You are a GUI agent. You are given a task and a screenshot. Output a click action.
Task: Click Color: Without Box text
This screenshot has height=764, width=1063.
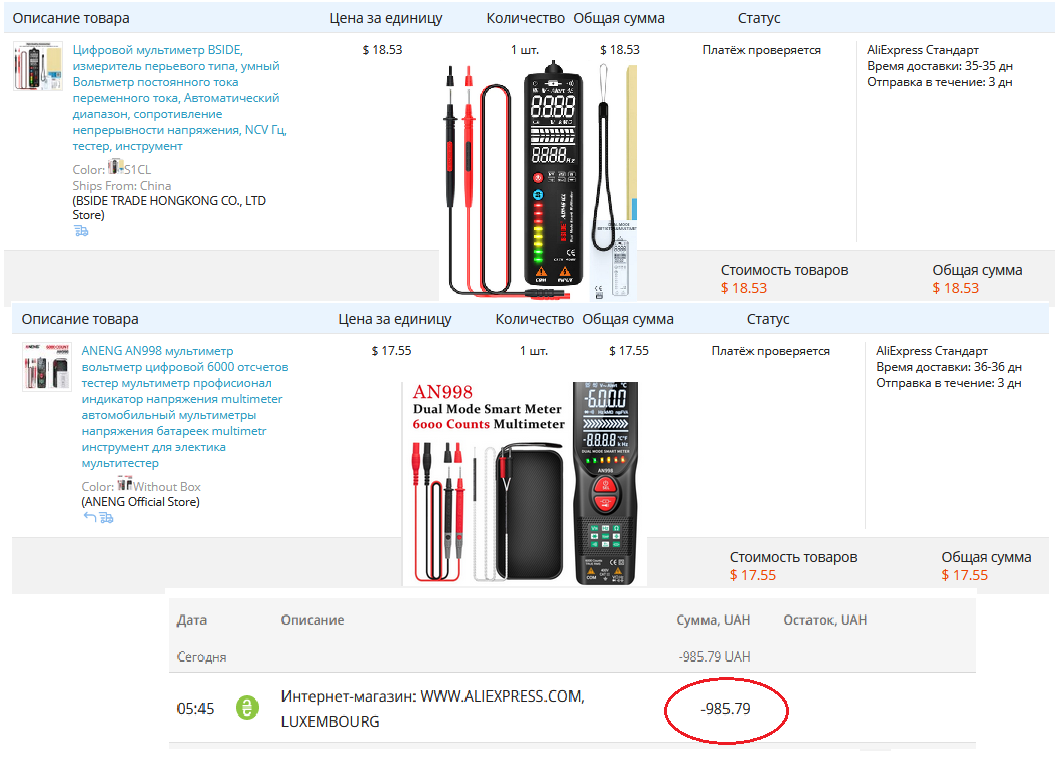click(x=141, y=485)
